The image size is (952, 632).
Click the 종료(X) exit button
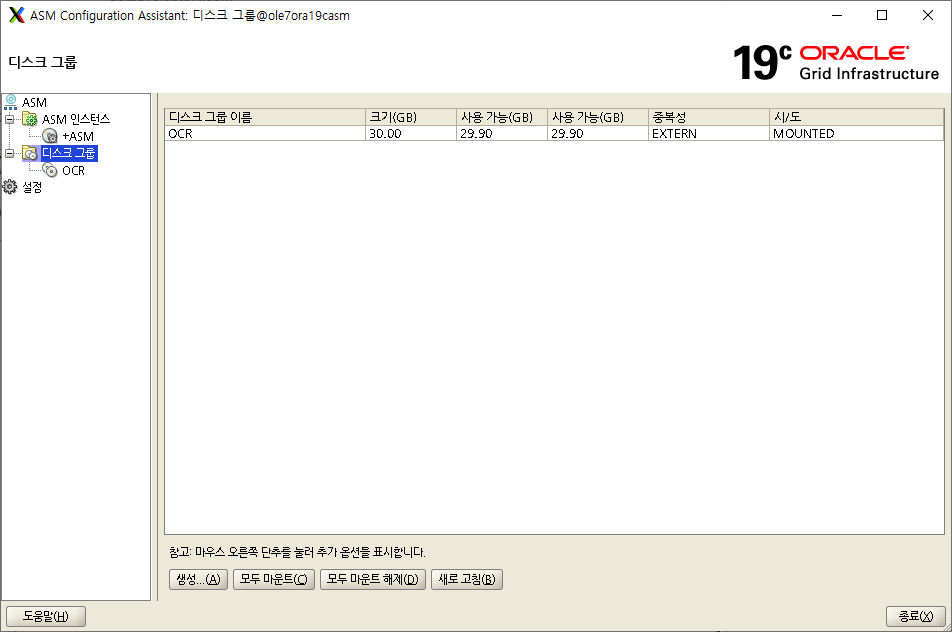coord(916,616)
